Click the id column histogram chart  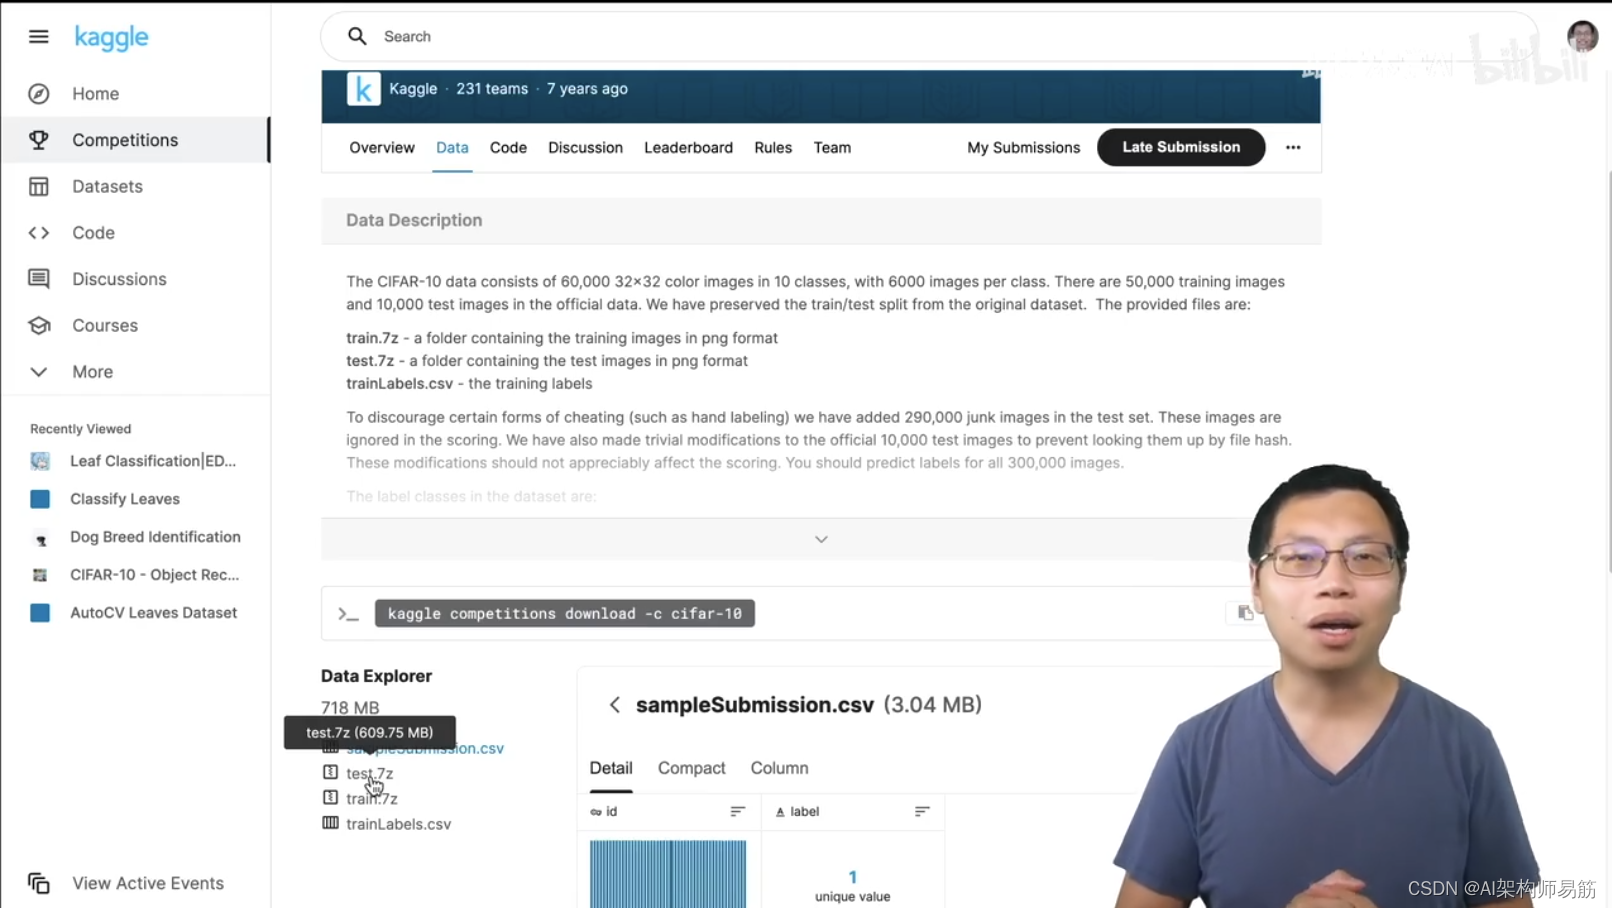[668, 874]
